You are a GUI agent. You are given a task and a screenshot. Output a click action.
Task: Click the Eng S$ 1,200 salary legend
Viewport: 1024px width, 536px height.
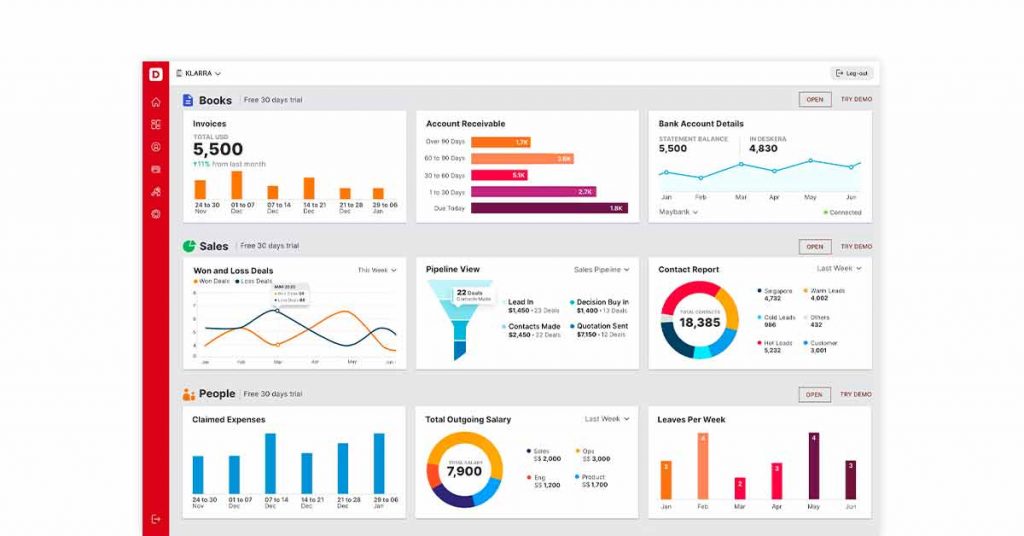point(543,481)
